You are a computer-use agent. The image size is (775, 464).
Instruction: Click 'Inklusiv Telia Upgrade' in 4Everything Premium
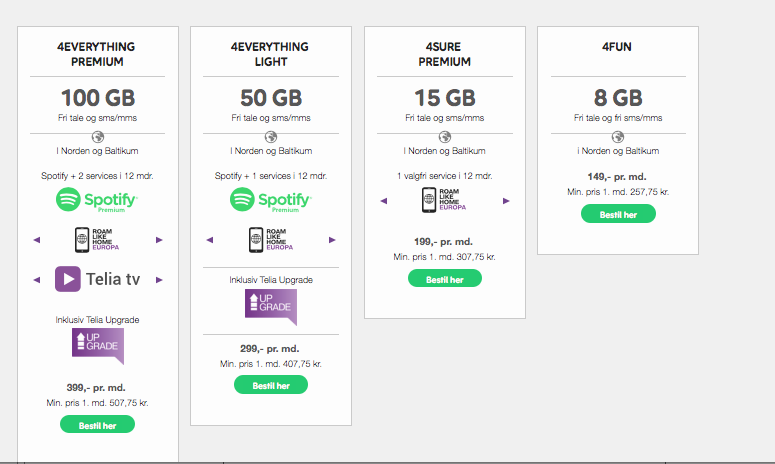(97, 320)
